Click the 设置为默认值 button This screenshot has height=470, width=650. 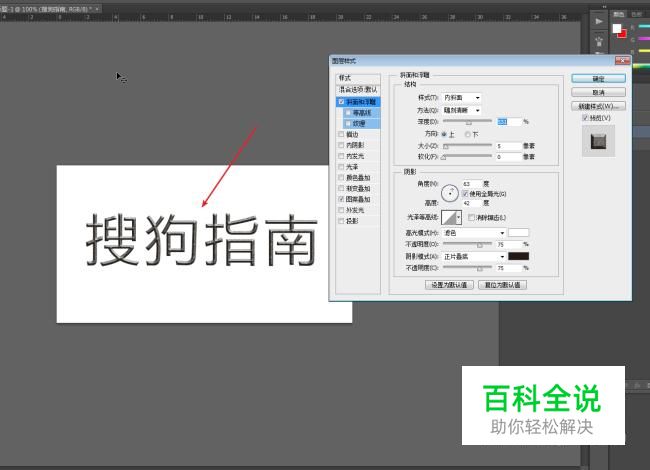click(449, 285)
